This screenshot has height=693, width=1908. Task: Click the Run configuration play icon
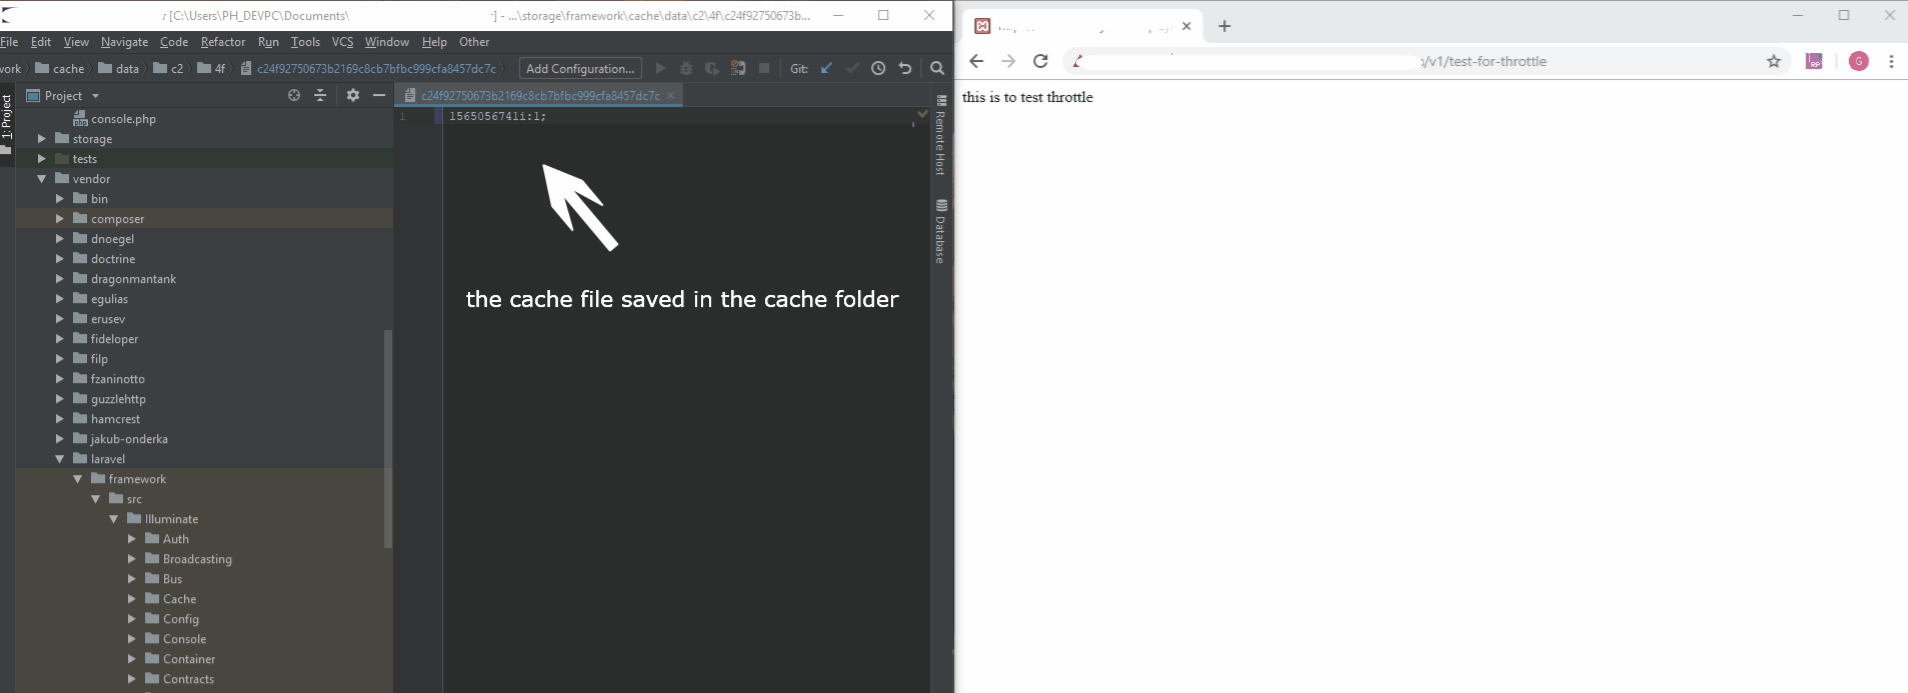[660, 68]
